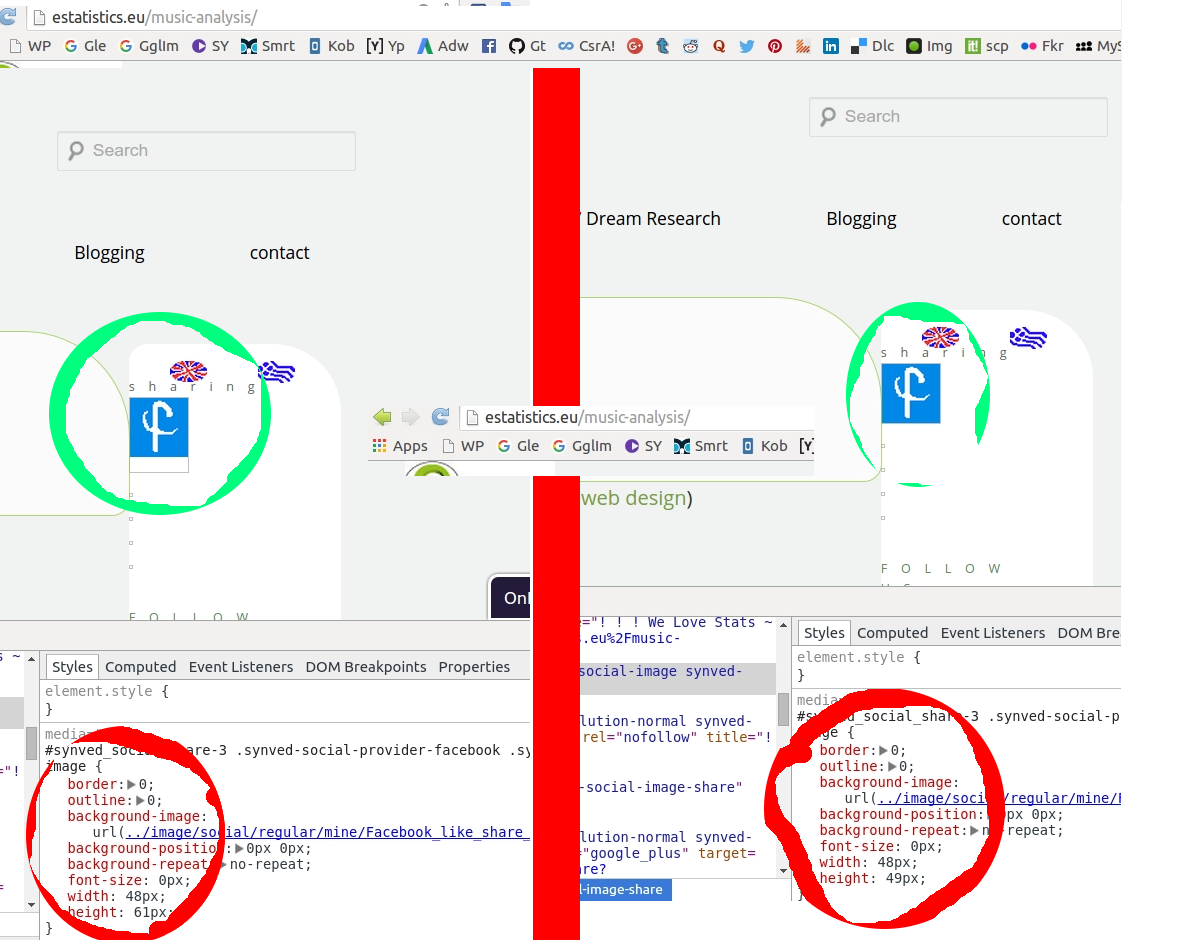Viewport: 1182px width, 940px height.
Task: Select the '-image-share' breadcrumb element
Action: [x=620, y=890]
